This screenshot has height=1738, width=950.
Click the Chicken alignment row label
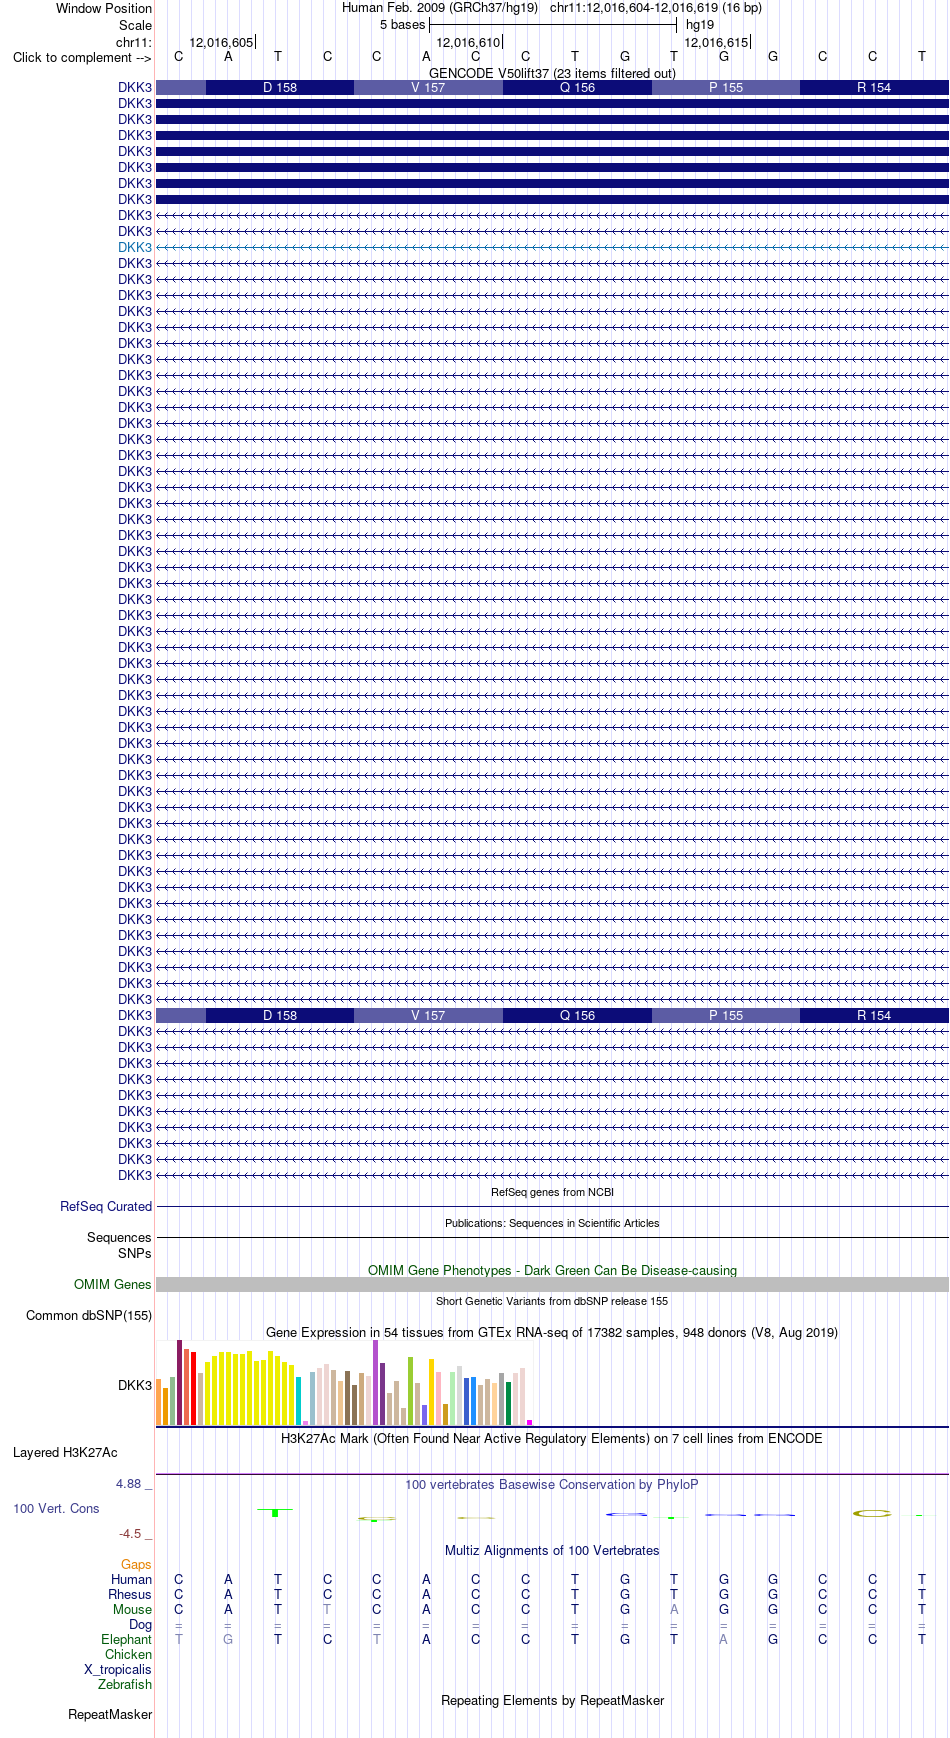point(128,1654)
